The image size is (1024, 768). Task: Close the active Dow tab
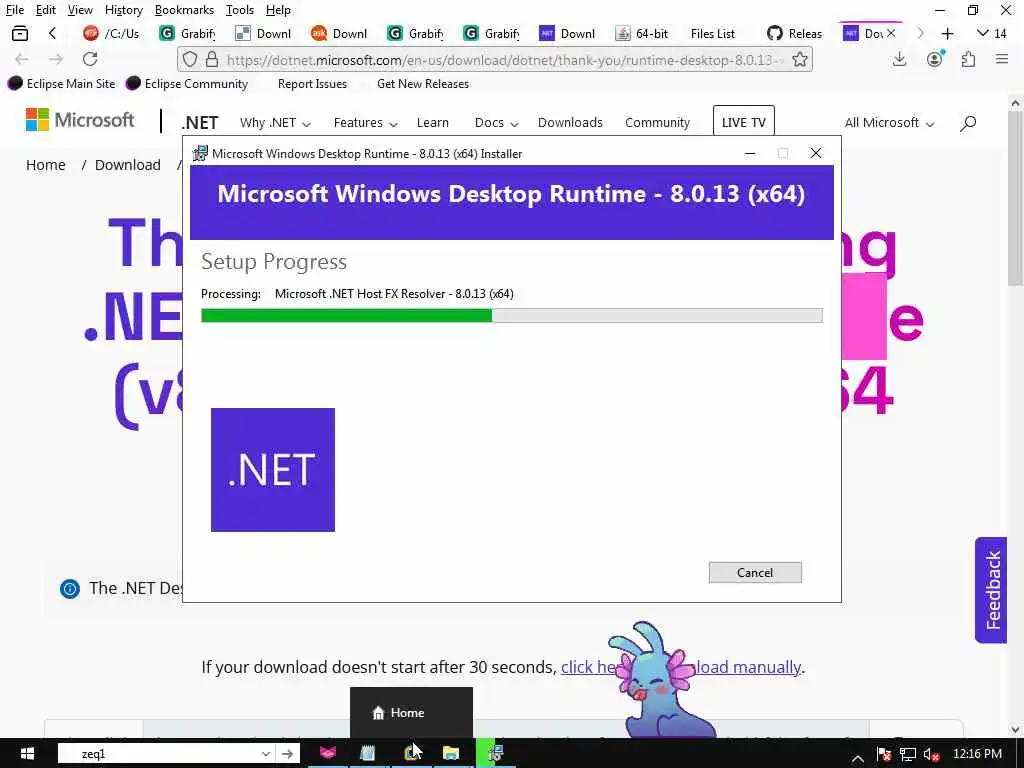tap(891, 33)
